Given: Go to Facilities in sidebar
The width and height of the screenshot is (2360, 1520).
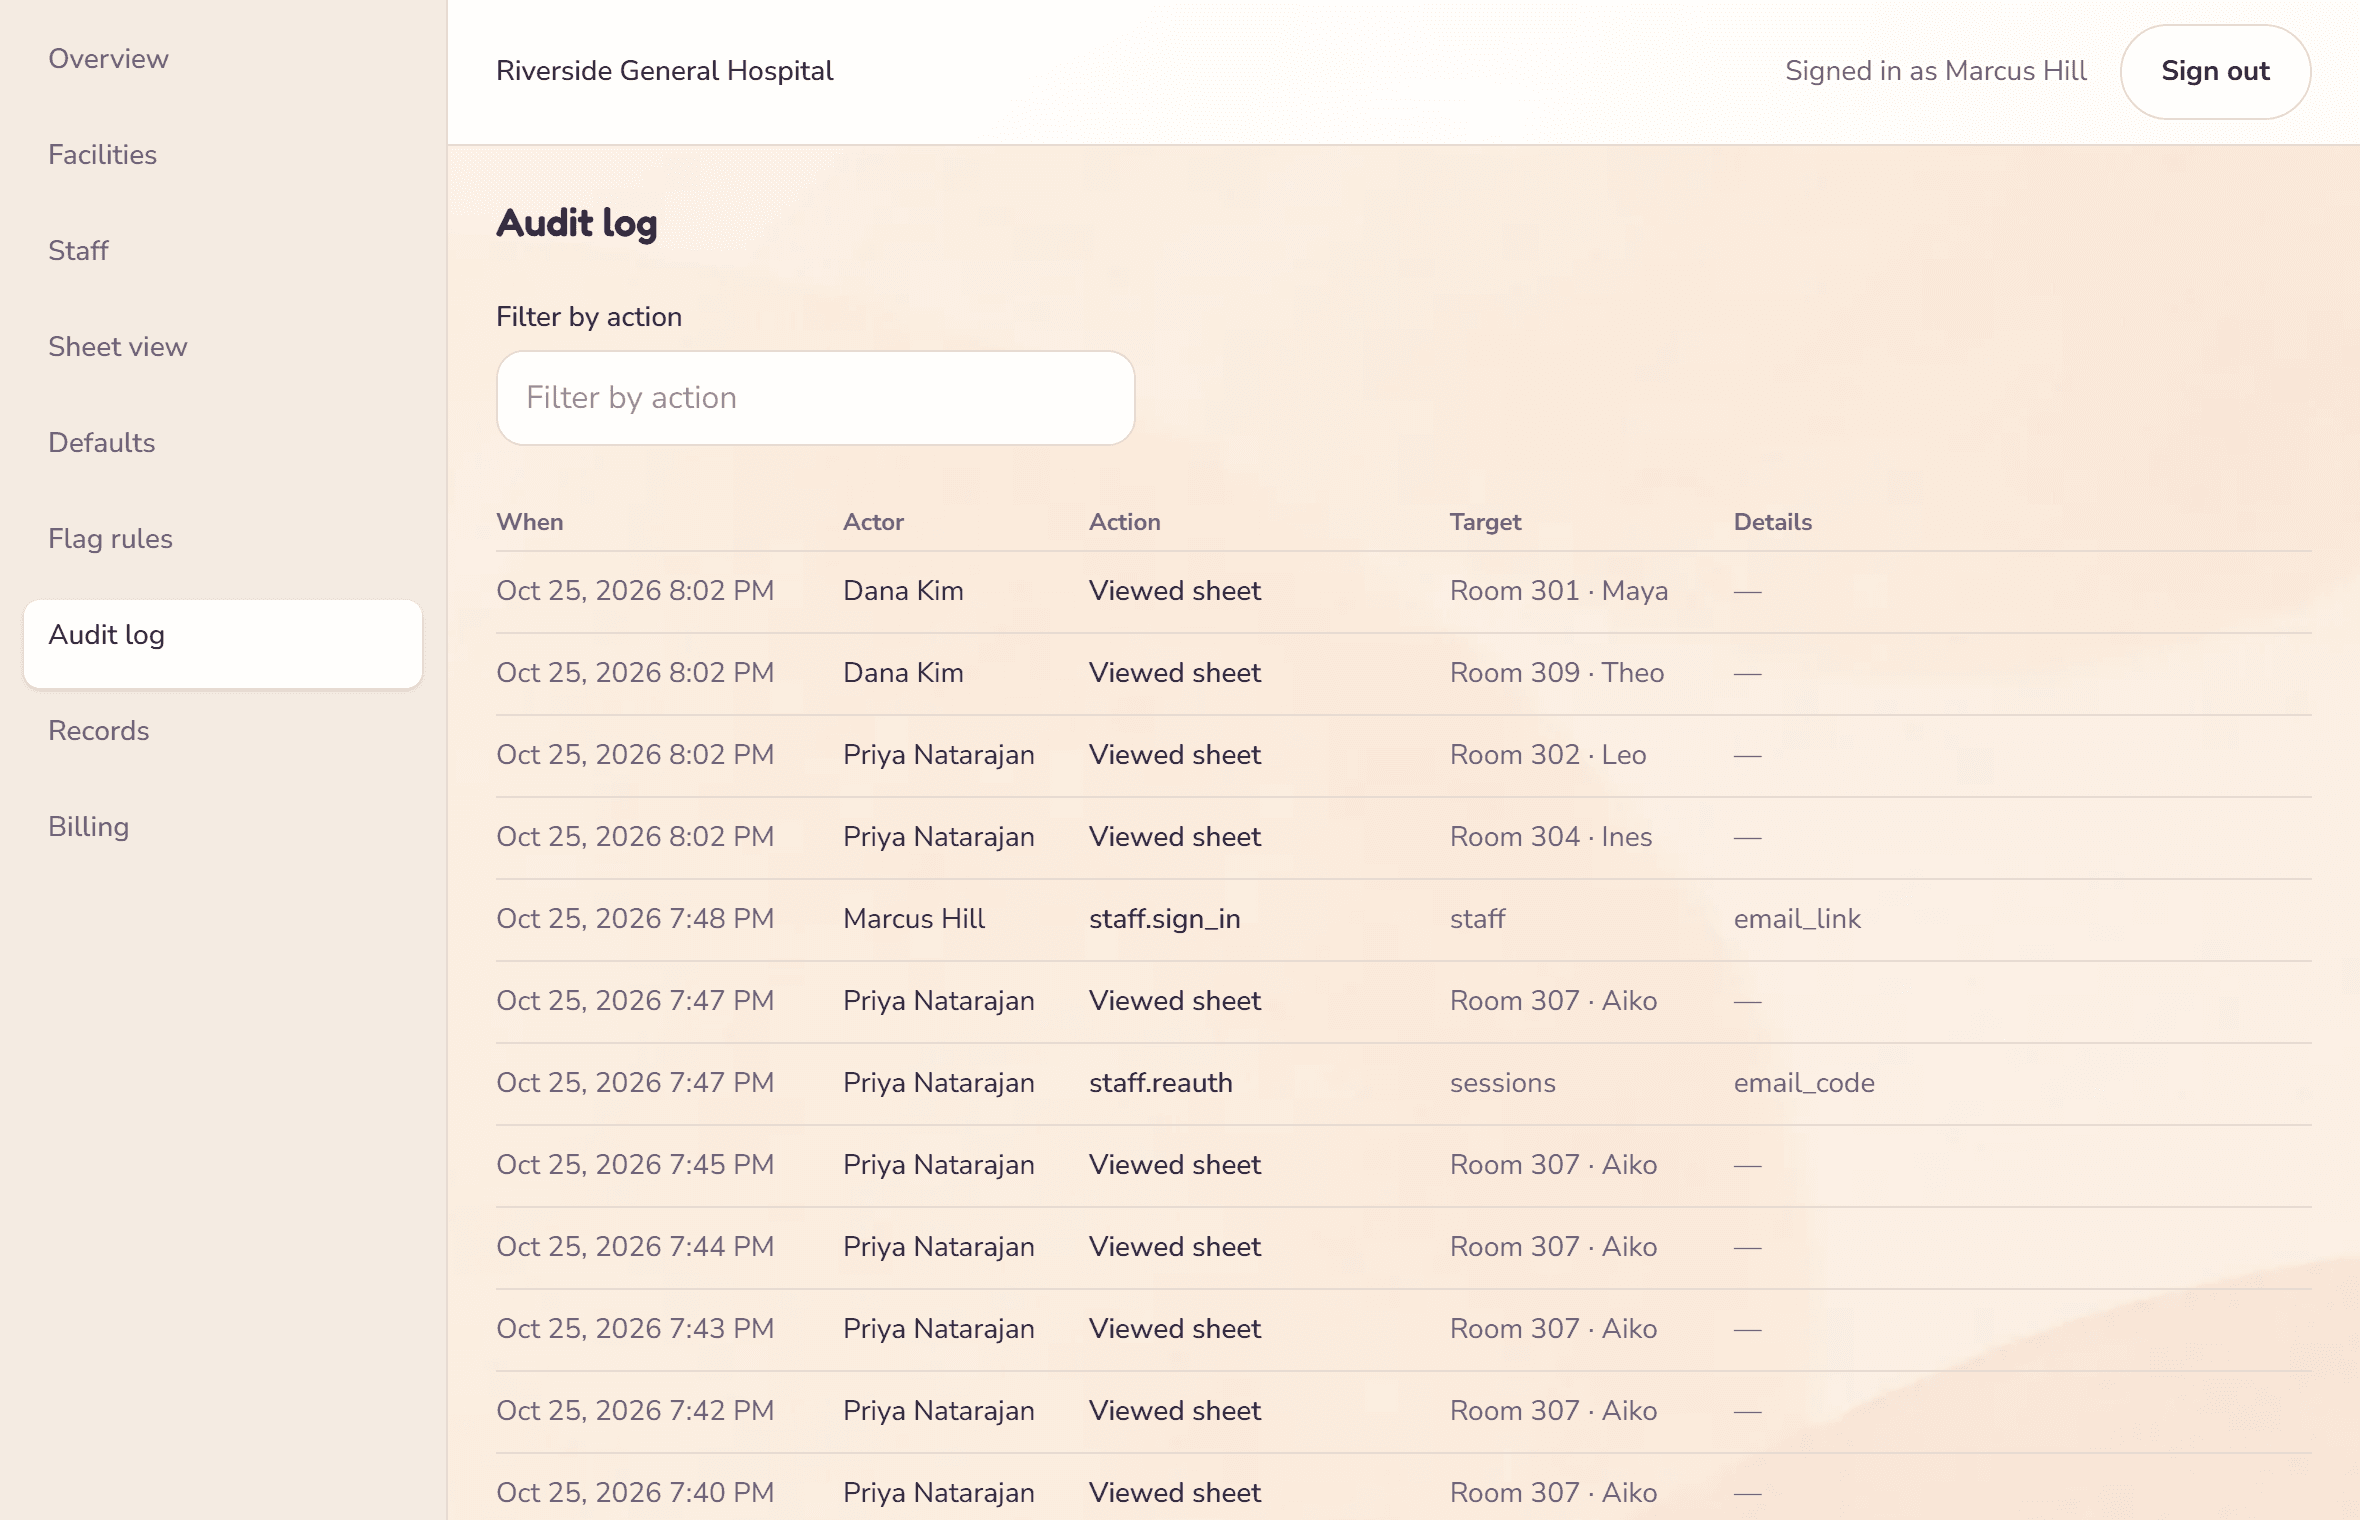Looking at the screenshot, I should (x=102, y=155).
